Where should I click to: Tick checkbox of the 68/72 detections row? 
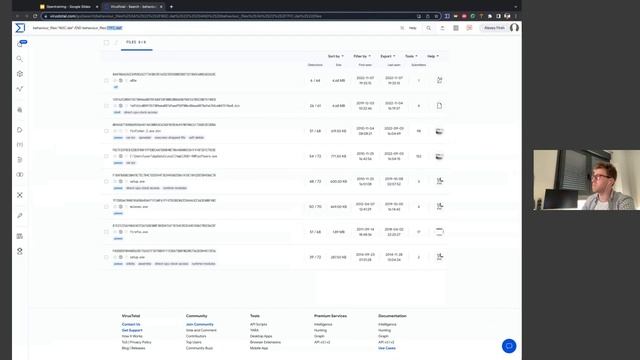[106, 182]
